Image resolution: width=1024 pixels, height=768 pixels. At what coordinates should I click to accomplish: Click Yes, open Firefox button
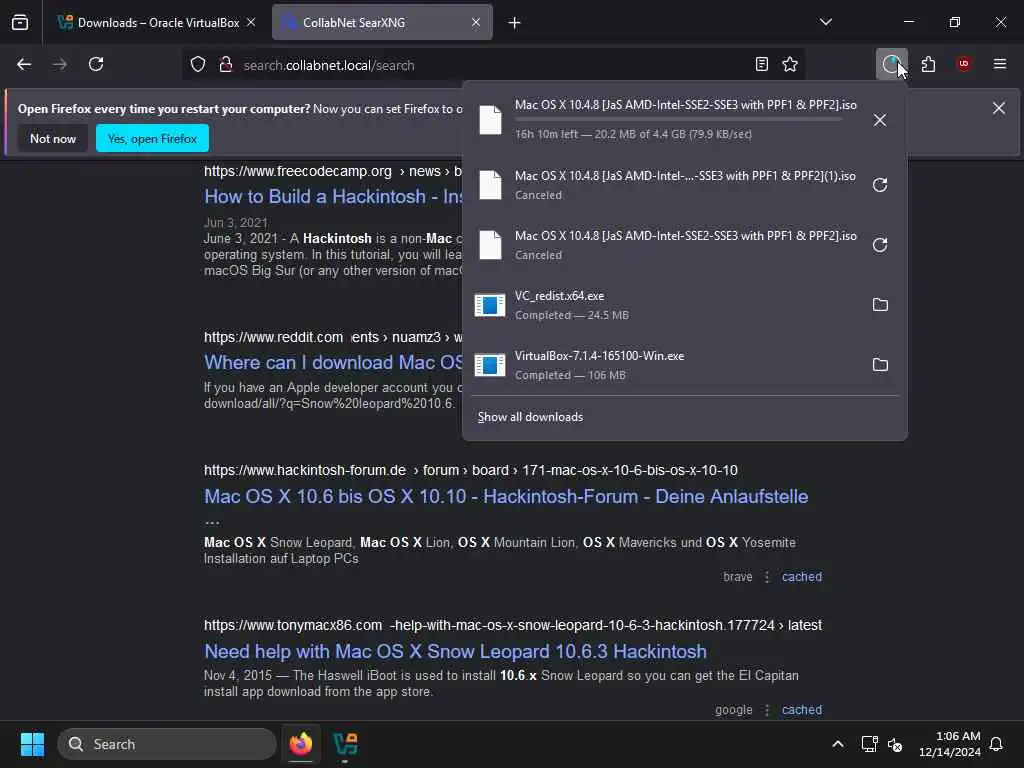(152, 138)
